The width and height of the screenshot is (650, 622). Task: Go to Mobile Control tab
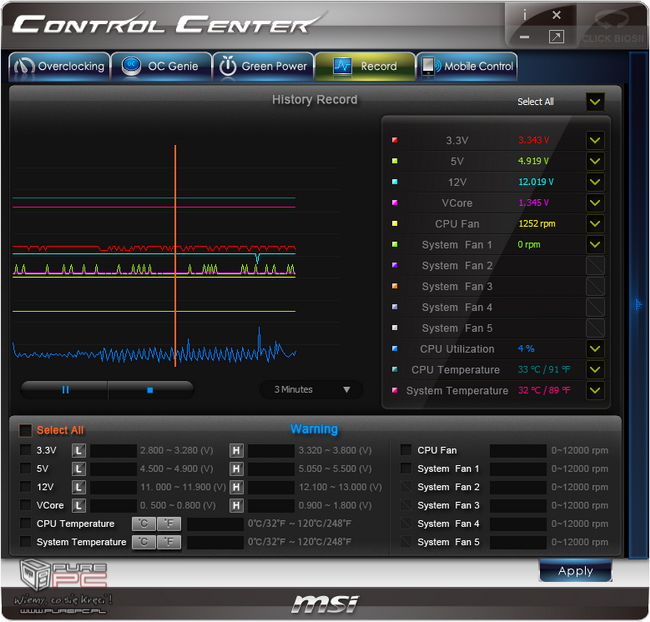(x=467, y=66)
